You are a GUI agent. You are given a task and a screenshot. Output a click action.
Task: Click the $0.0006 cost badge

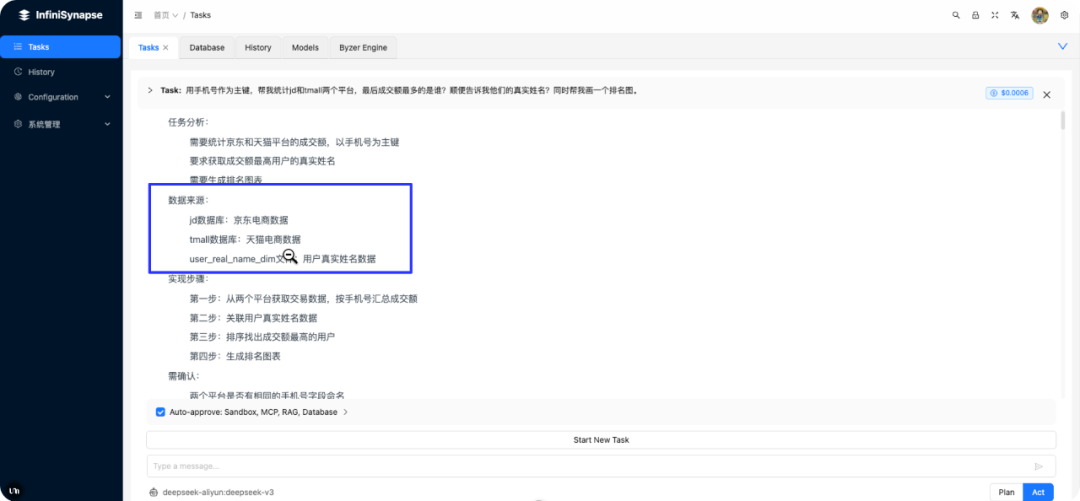pos(1009,93)
